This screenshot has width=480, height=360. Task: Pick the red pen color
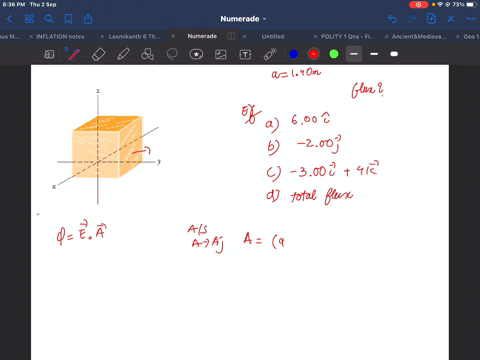314,54
